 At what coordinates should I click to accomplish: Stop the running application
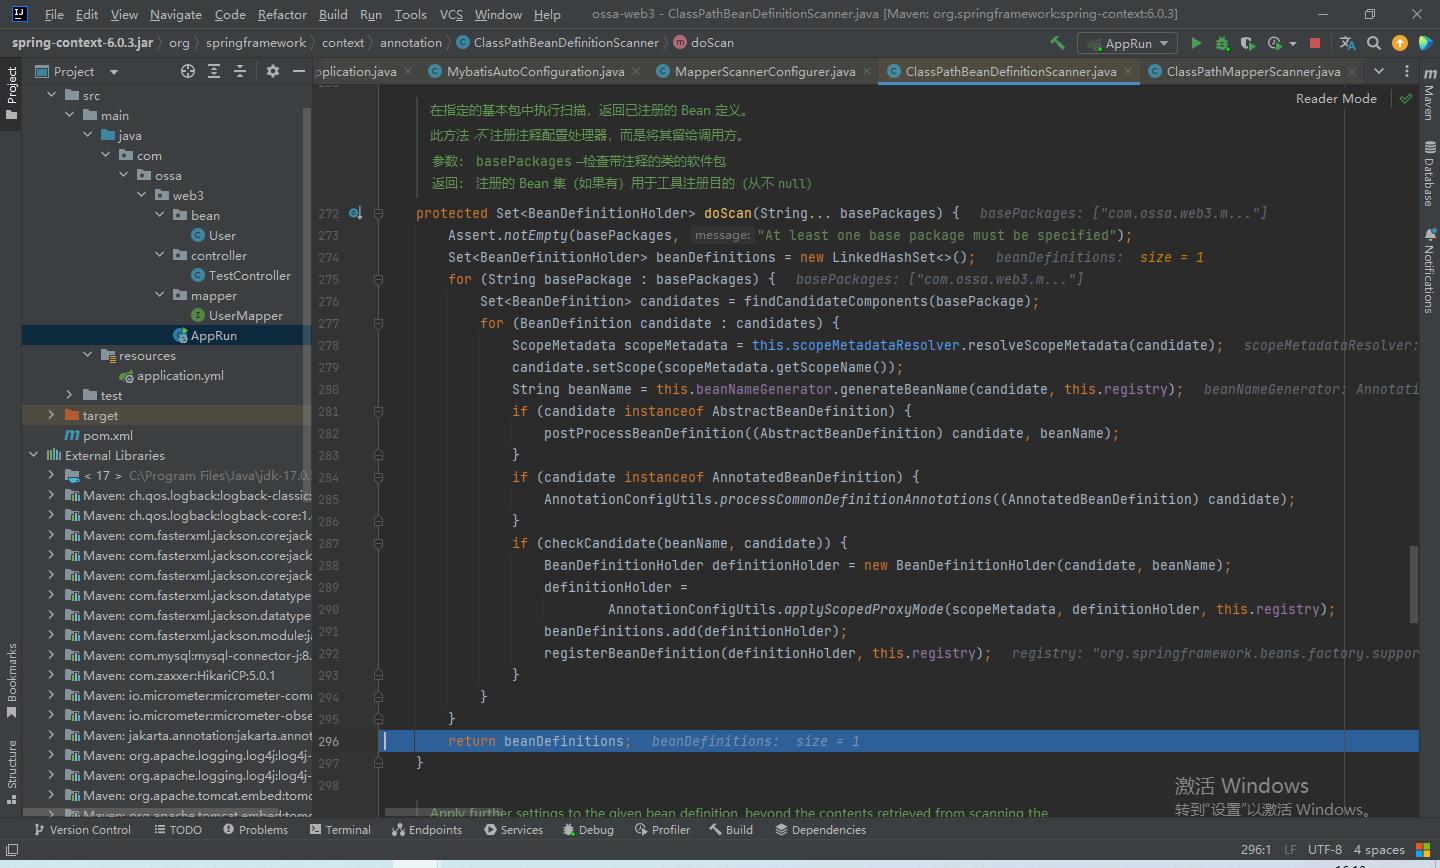[1315, 43]
